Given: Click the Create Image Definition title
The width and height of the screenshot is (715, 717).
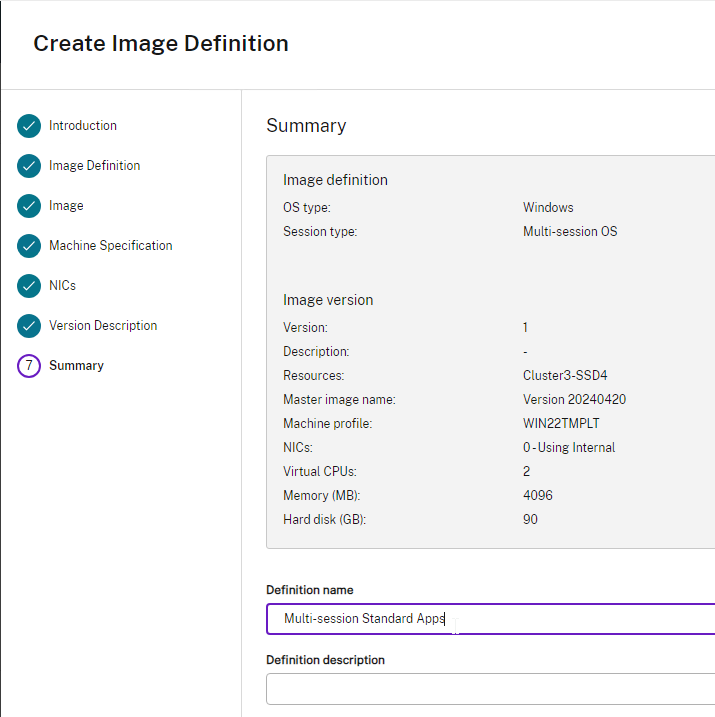Looking at the screenshot, I should 161,44.
